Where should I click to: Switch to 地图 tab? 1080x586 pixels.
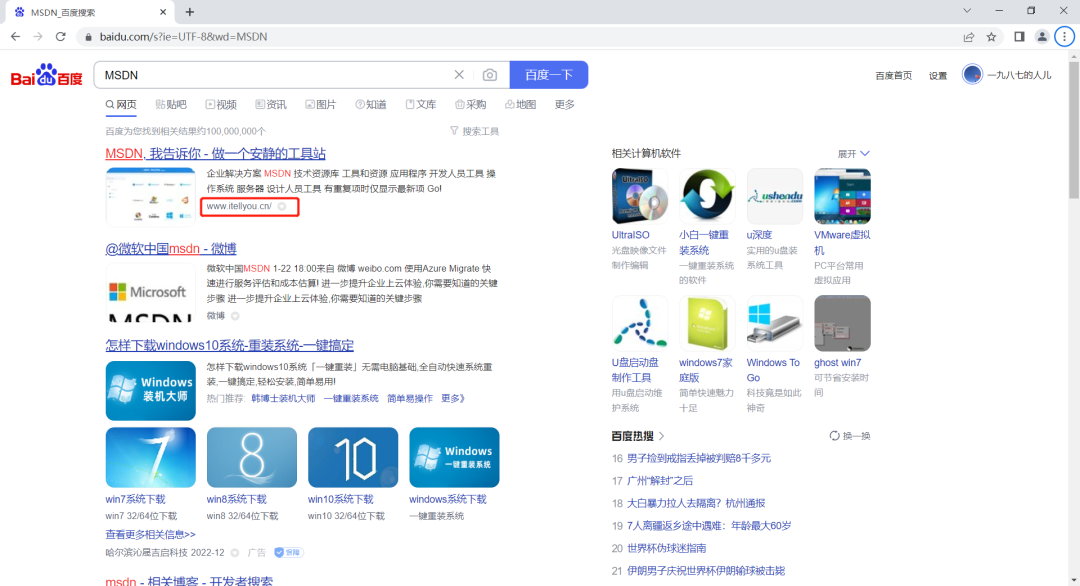click(521, 105)
